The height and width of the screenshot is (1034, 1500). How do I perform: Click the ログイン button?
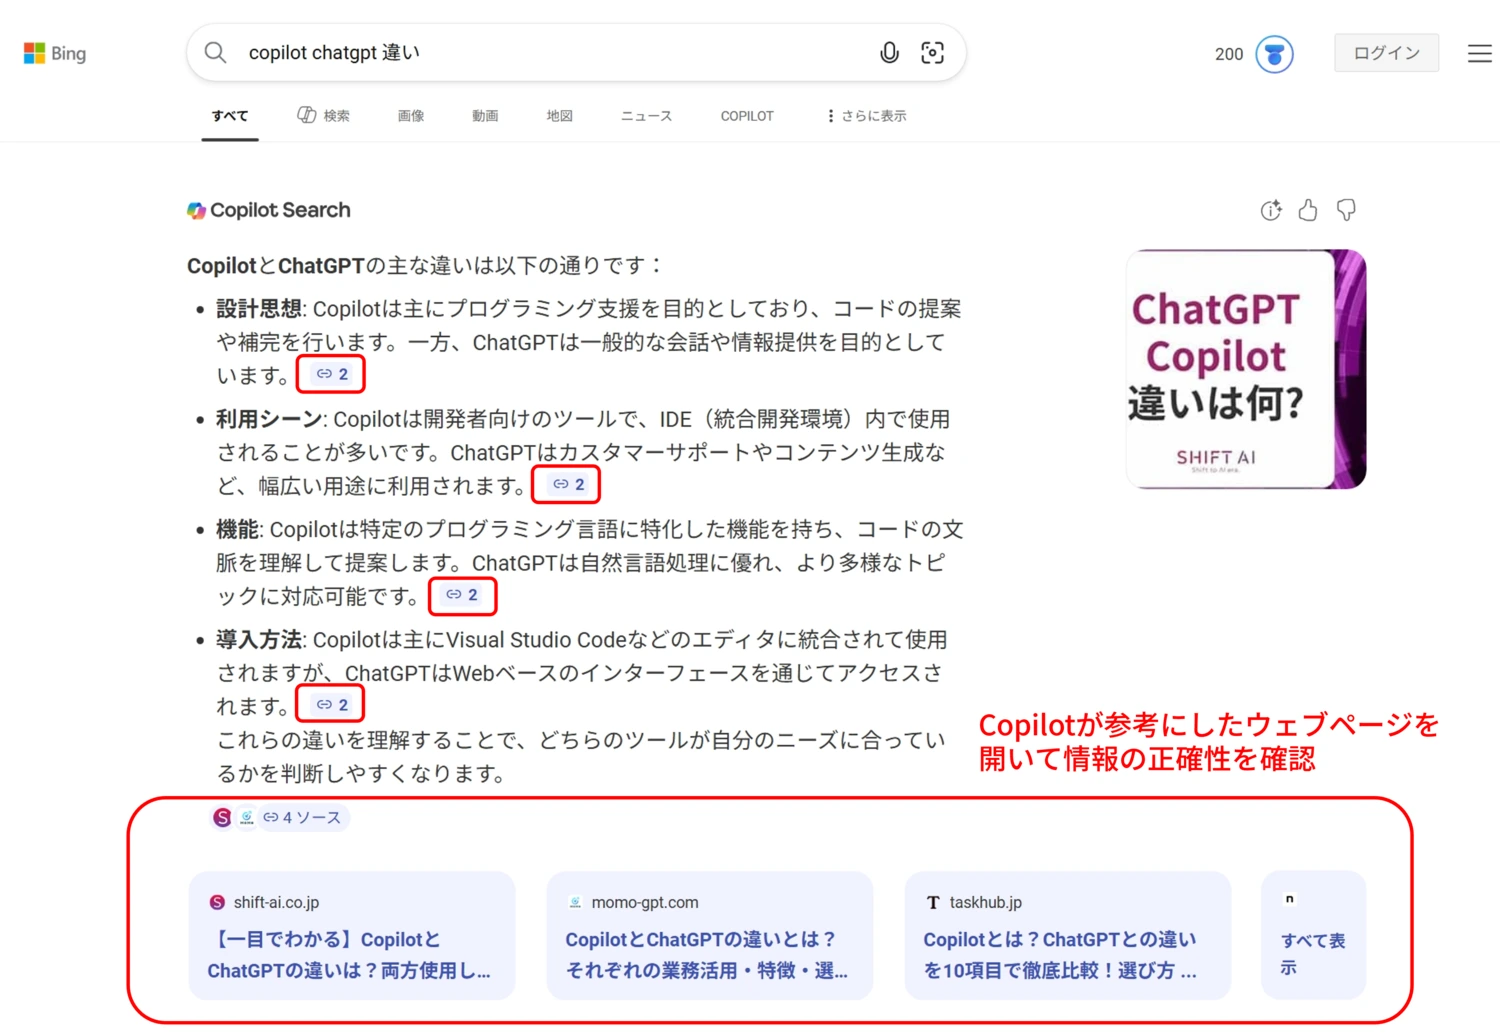point(1386,52)
